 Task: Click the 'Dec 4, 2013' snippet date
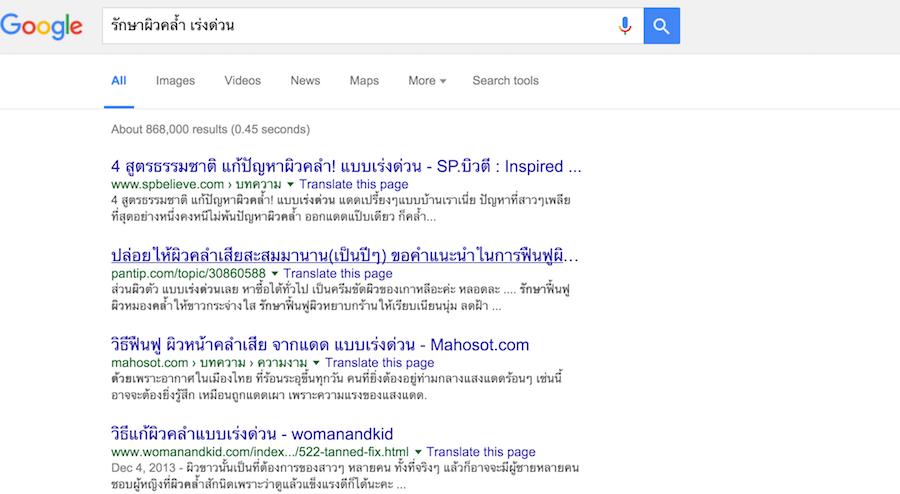143,468
